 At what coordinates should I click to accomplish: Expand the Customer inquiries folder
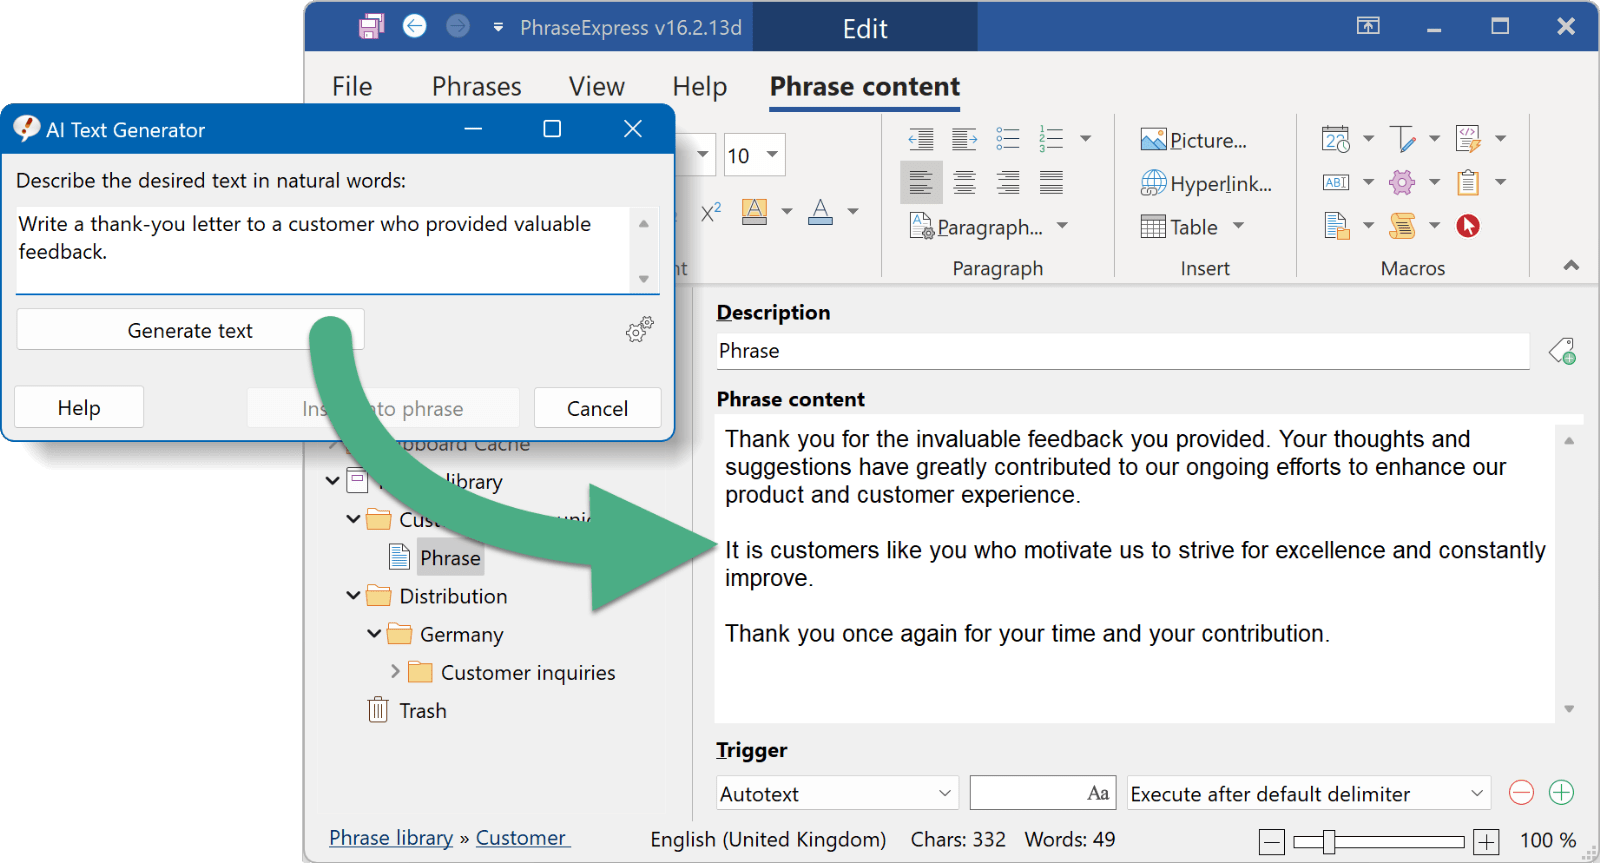tap(395, 671)
